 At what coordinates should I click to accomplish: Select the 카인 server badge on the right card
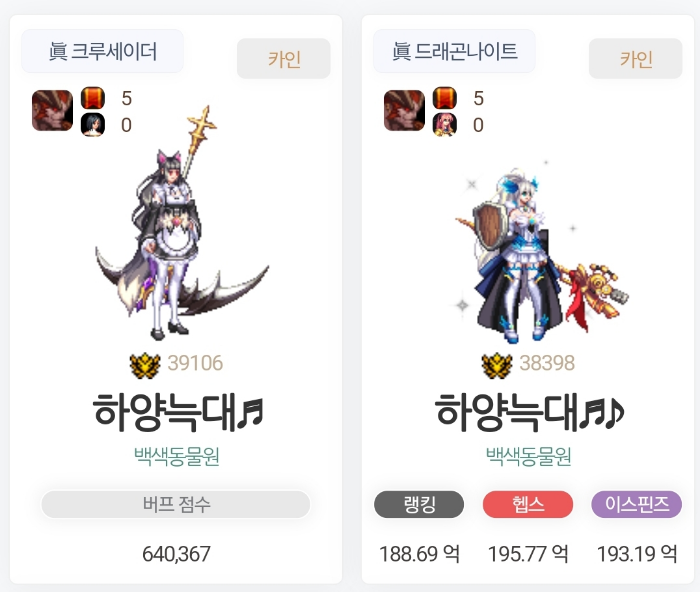pyautogui.click(x=635, y=58)
